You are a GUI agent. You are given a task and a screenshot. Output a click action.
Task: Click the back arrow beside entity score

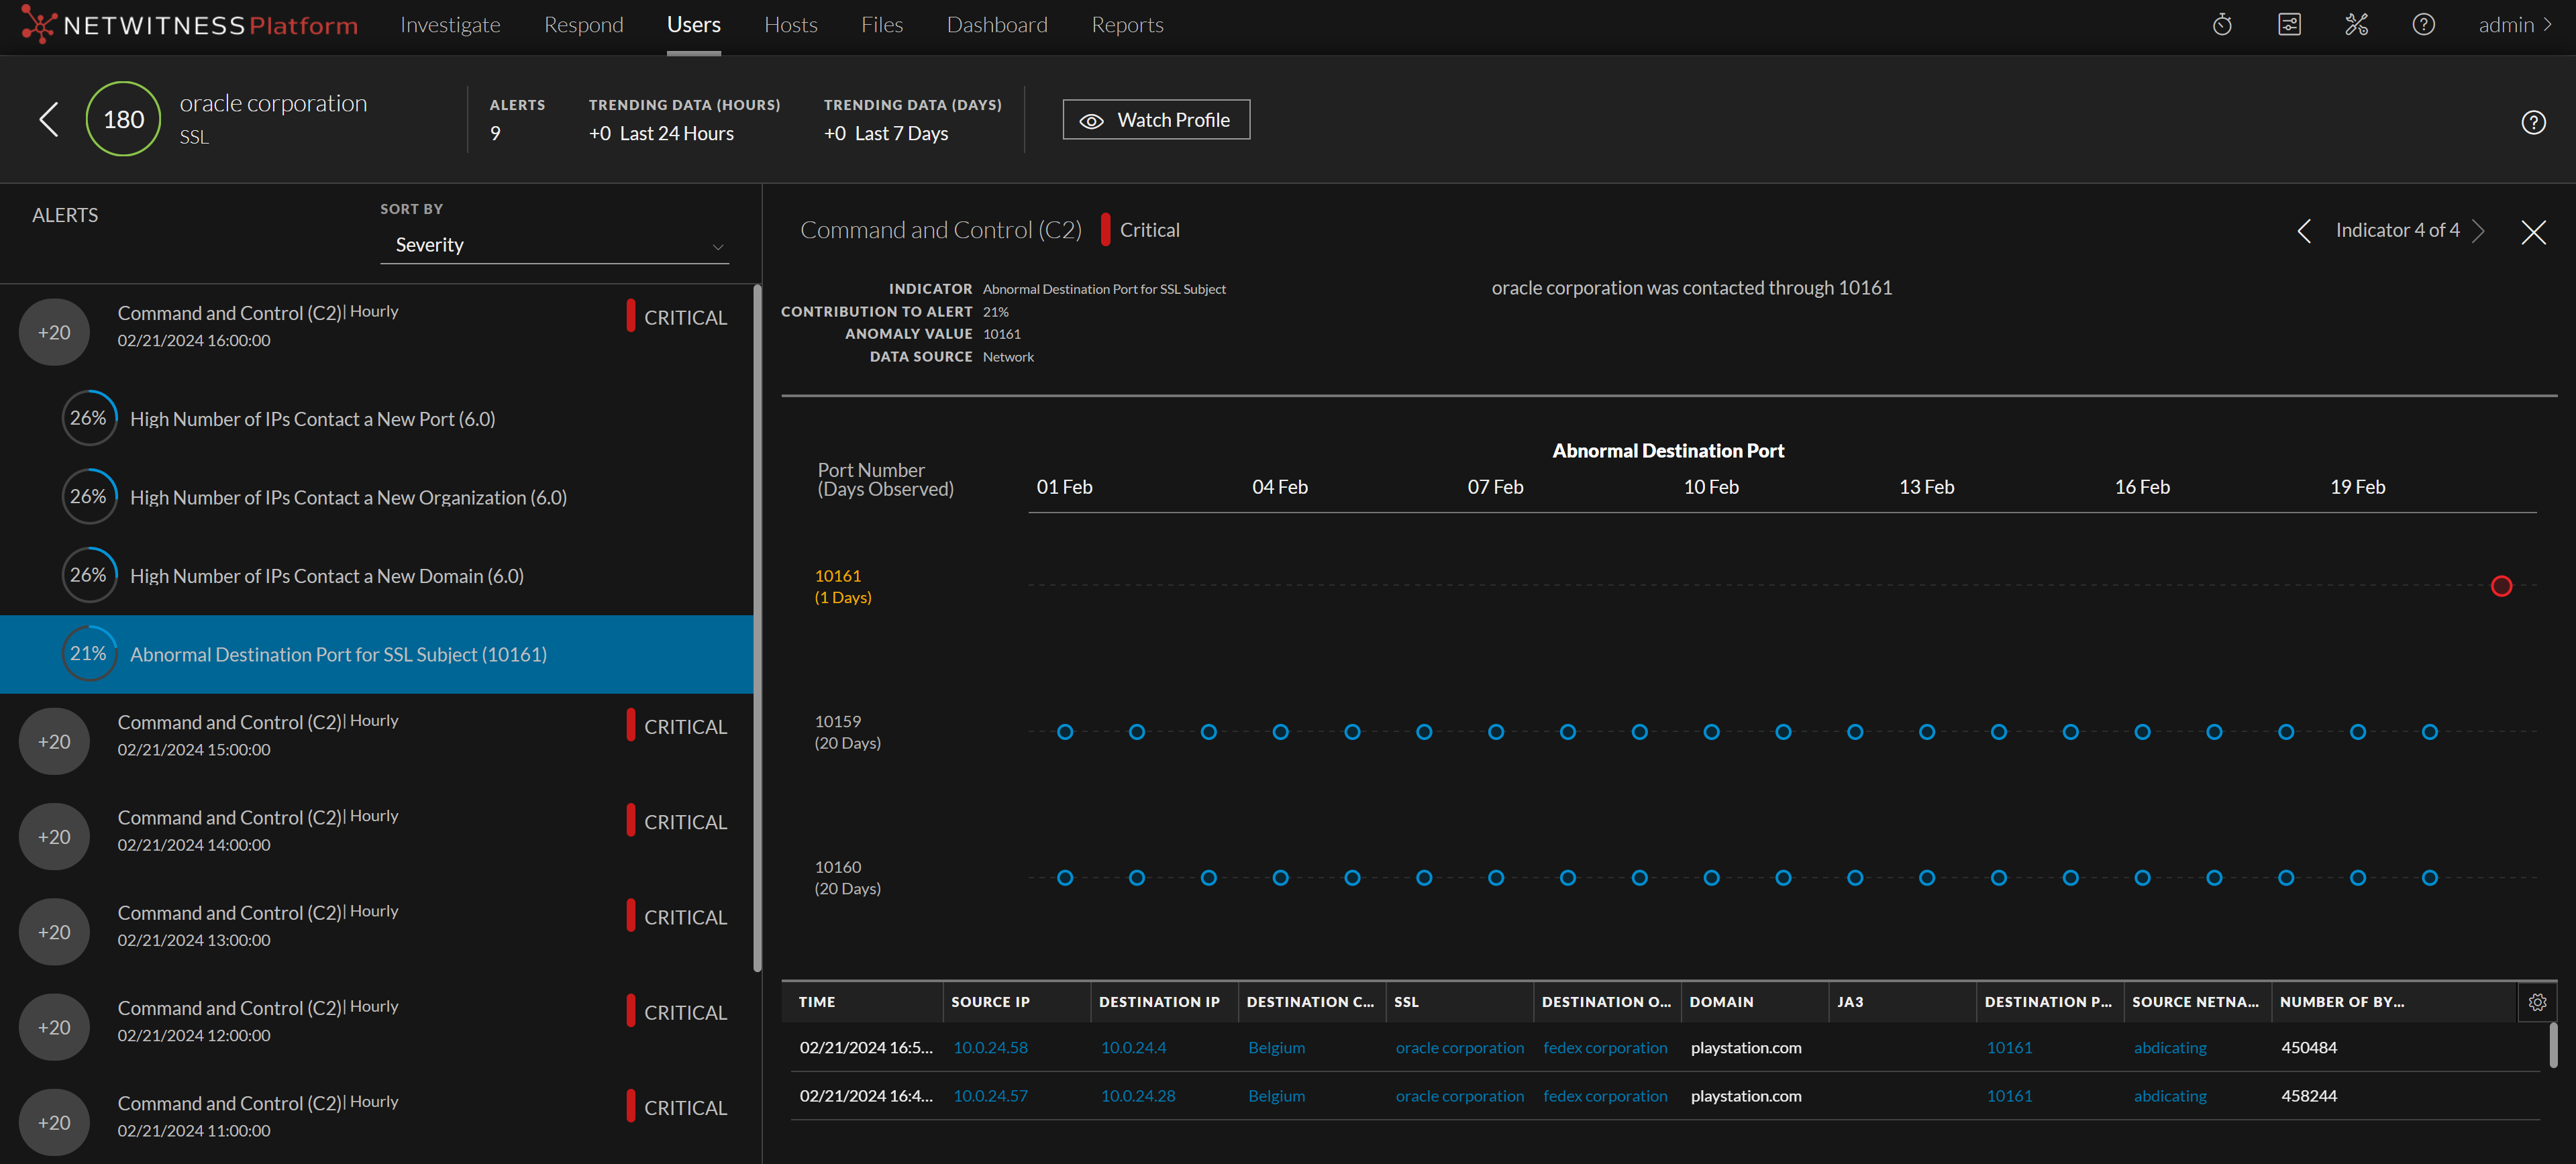pyautogui.click(x=48, y=119)
